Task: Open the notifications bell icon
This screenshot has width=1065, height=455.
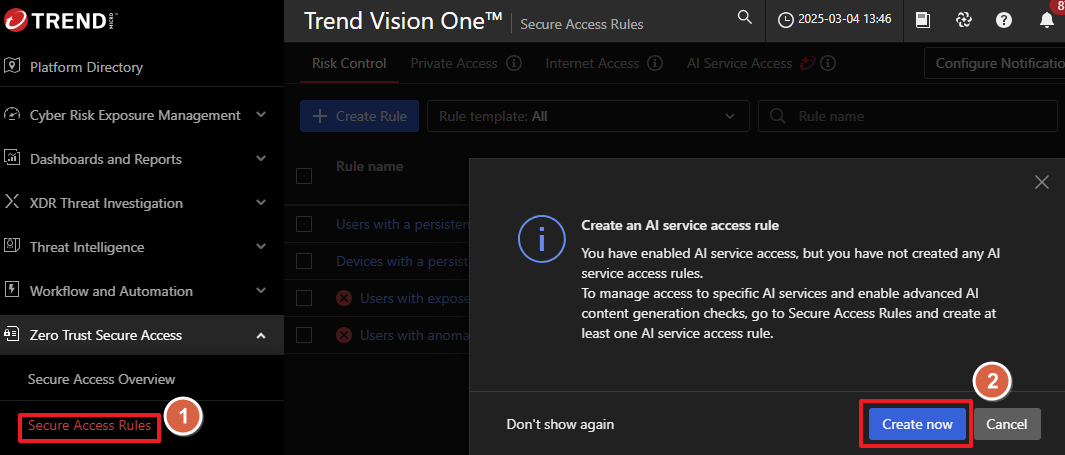Action: click(x=1046, y=20)
